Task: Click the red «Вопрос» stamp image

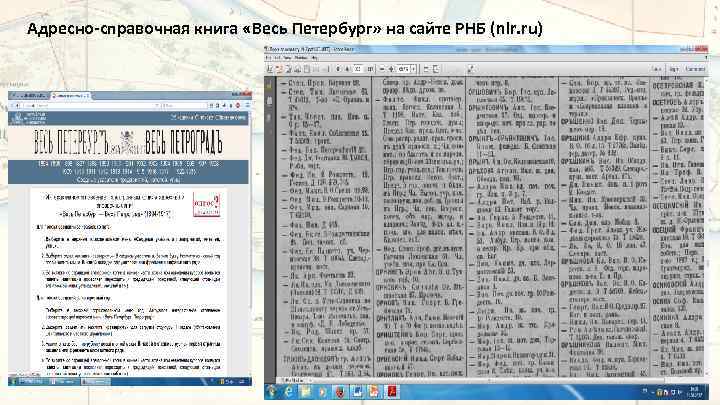Action: 206,204
